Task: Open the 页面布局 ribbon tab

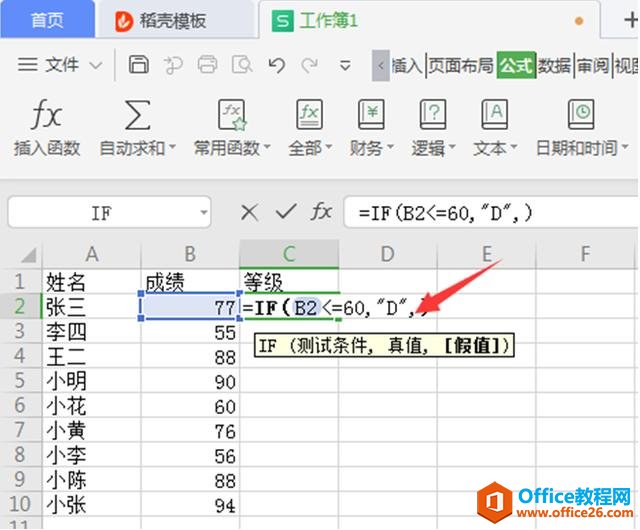Action: pyautogui.click(x=461, y=65)
